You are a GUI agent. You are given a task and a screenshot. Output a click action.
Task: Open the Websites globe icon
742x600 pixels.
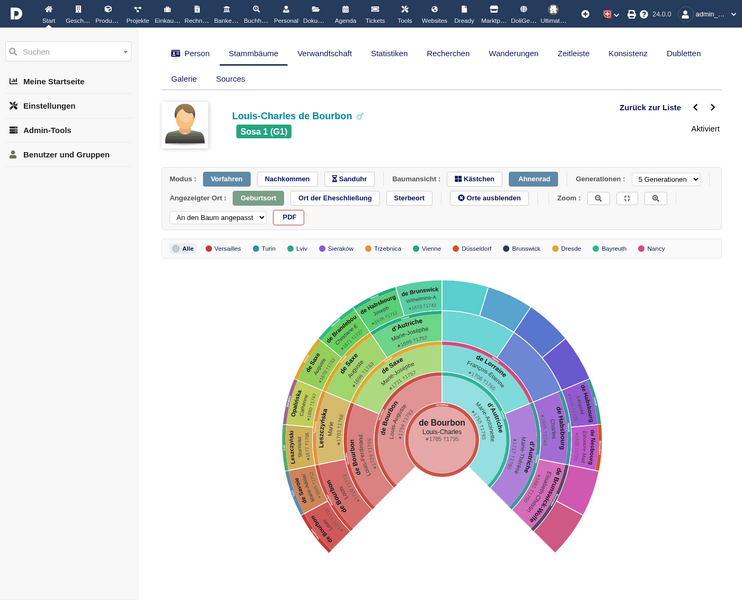434,9
